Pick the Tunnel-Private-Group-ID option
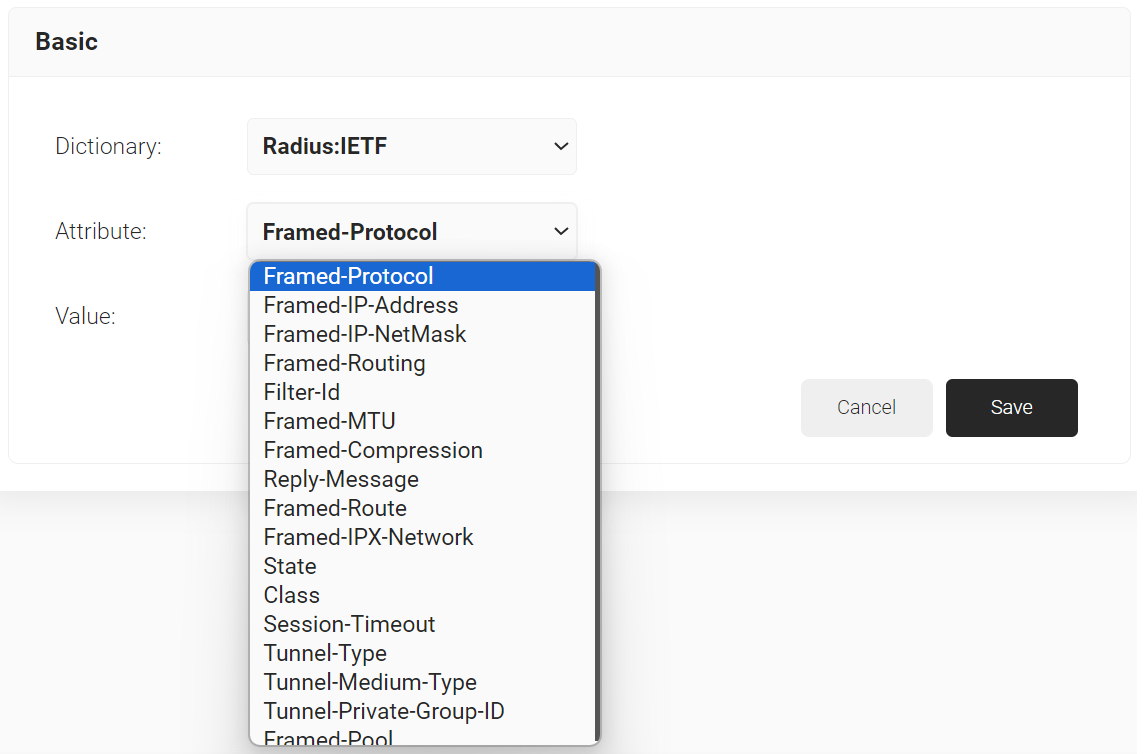The image size is (1144, 754). (x=422, y=712)
